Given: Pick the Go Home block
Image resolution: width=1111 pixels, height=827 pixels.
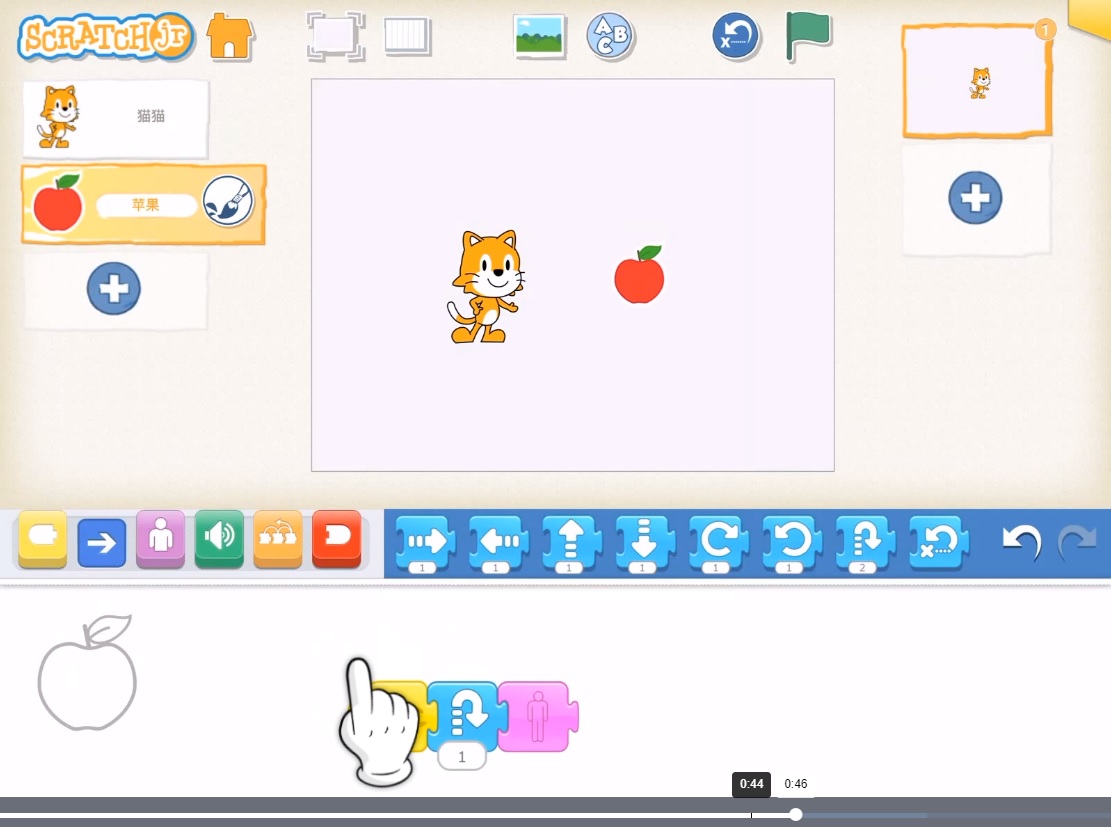Looking at the screenshot, I should [x=939, y=543].
